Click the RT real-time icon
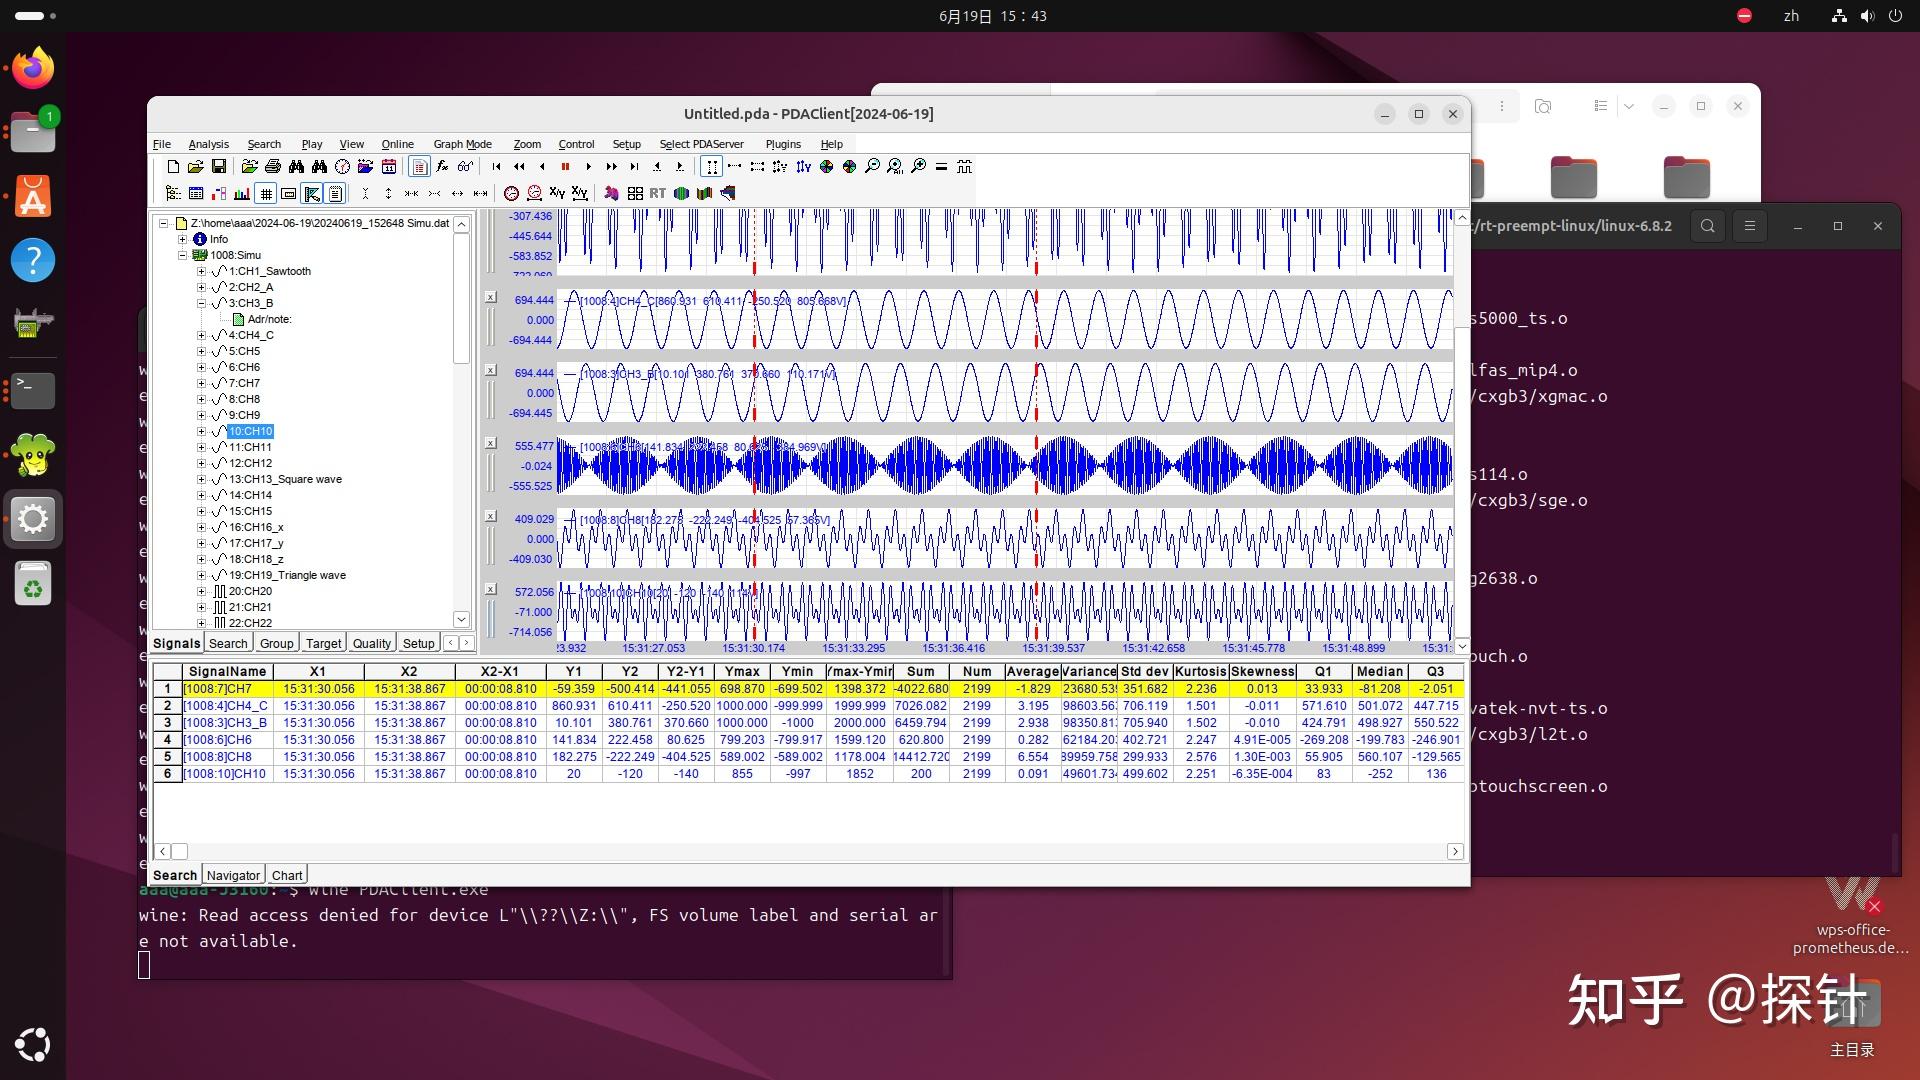The width and height of the screenshot is (1920, 1080). (657, 194)
